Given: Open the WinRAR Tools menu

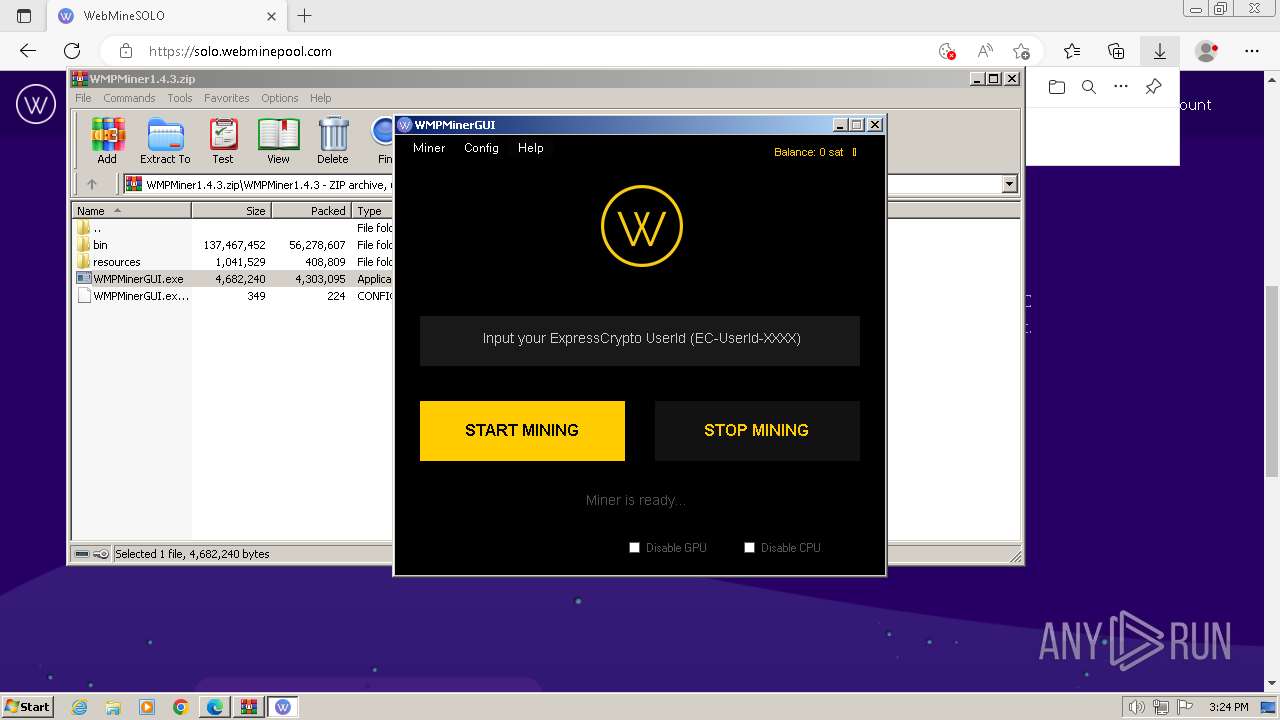Looking at the screenshot, I should coord(180,98).
